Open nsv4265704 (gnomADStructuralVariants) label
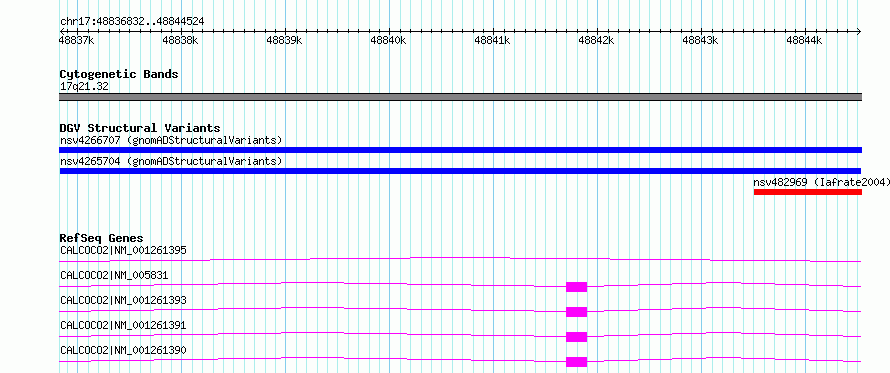The width and height of the screenshot is (890, 373). [x=171, y=161]
